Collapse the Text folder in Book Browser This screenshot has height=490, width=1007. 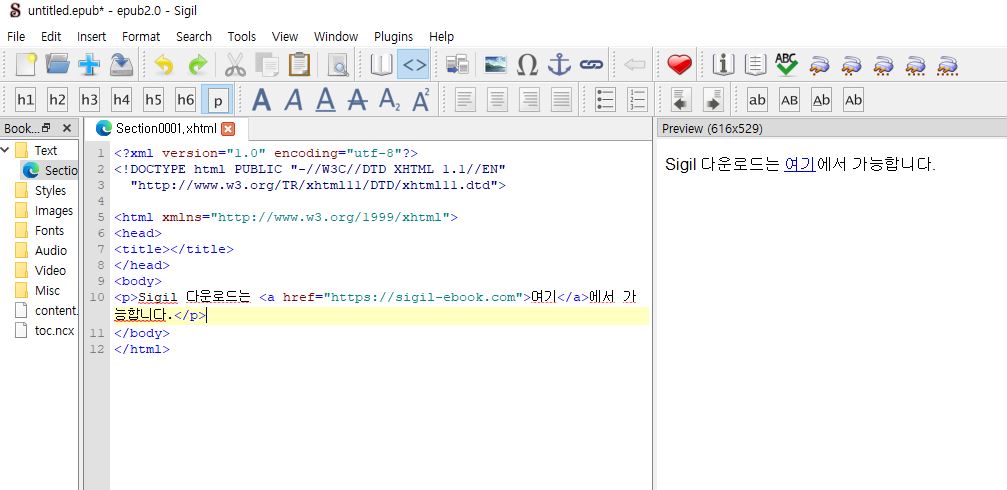6,150
